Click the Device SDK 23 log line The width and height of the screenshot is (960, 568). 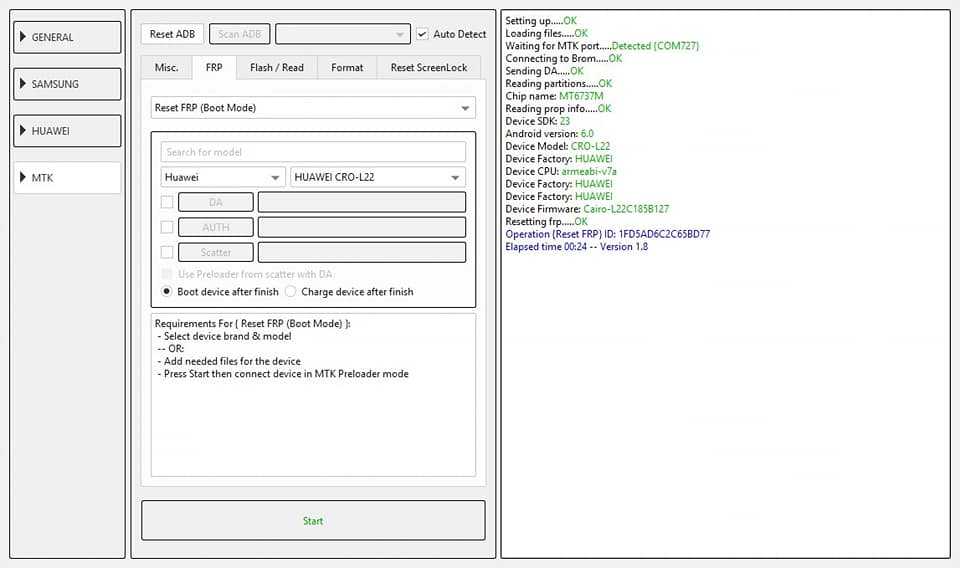pyautogui.click(x=538, y=121)
